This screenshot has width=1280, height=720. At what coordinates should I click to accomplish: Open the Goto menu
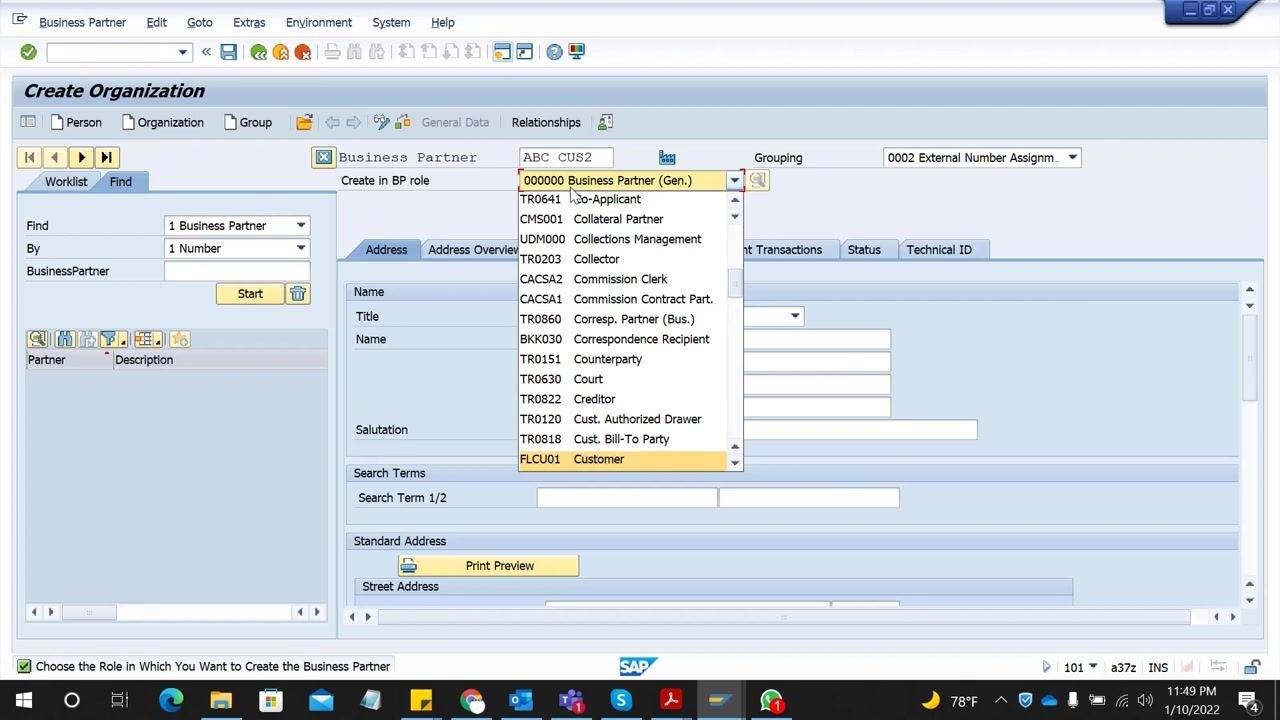coord(200,22)
